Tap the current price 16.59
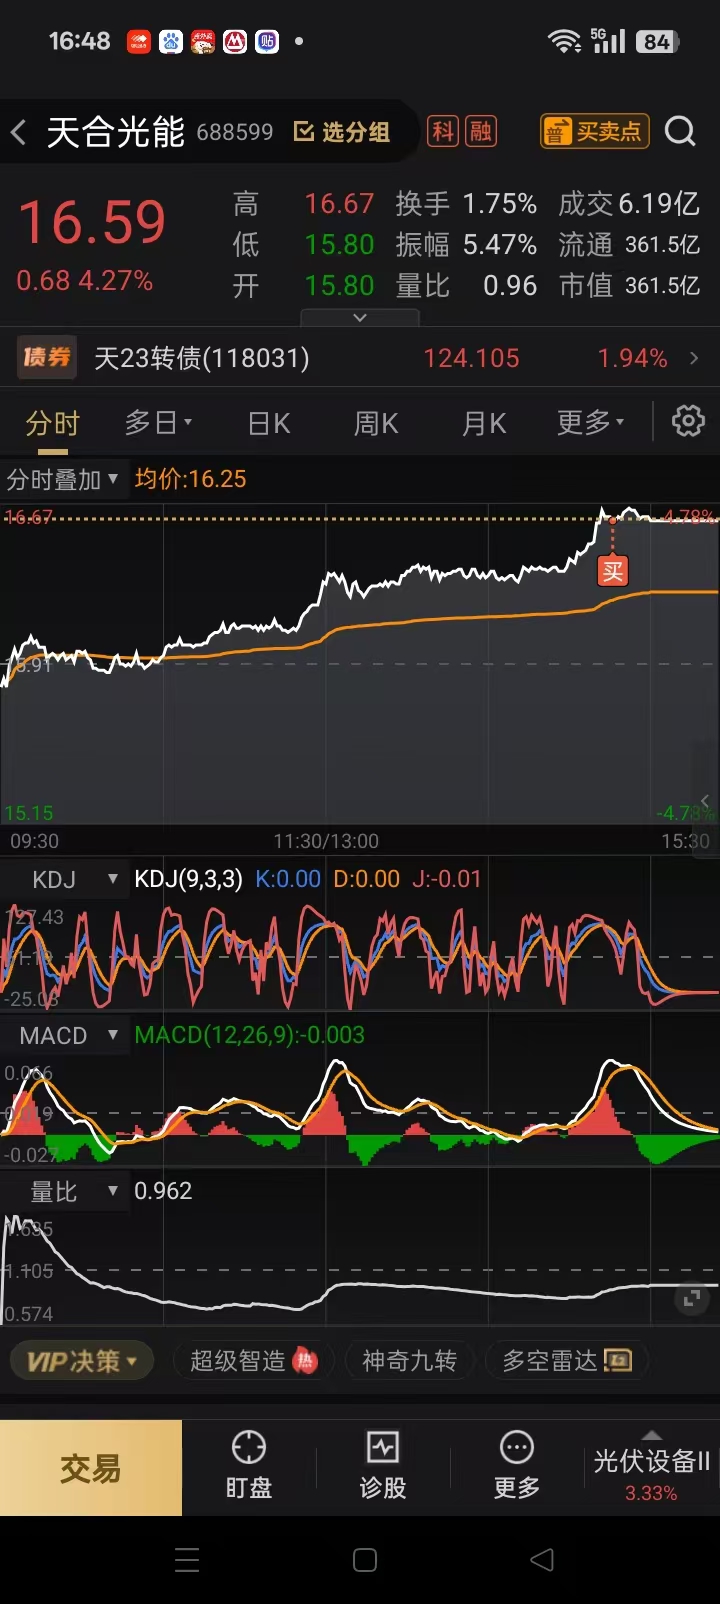This screenshot has width=720, height=1604. coord(92,222)
